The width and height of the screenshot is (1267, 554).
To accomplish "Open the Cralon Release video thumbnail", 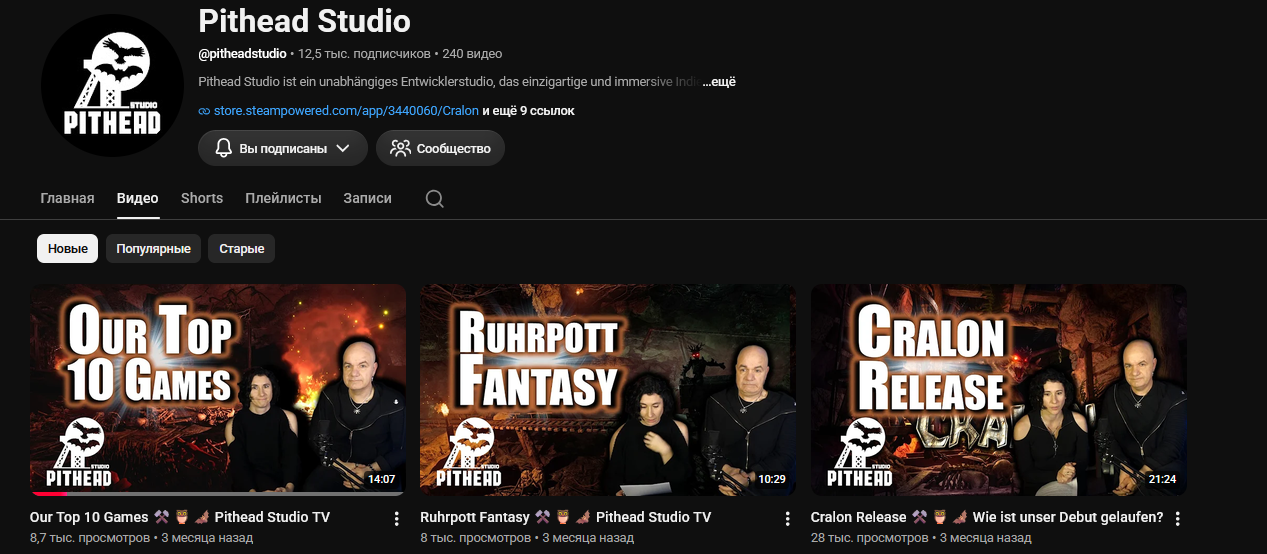I will [x=999, y=390].
